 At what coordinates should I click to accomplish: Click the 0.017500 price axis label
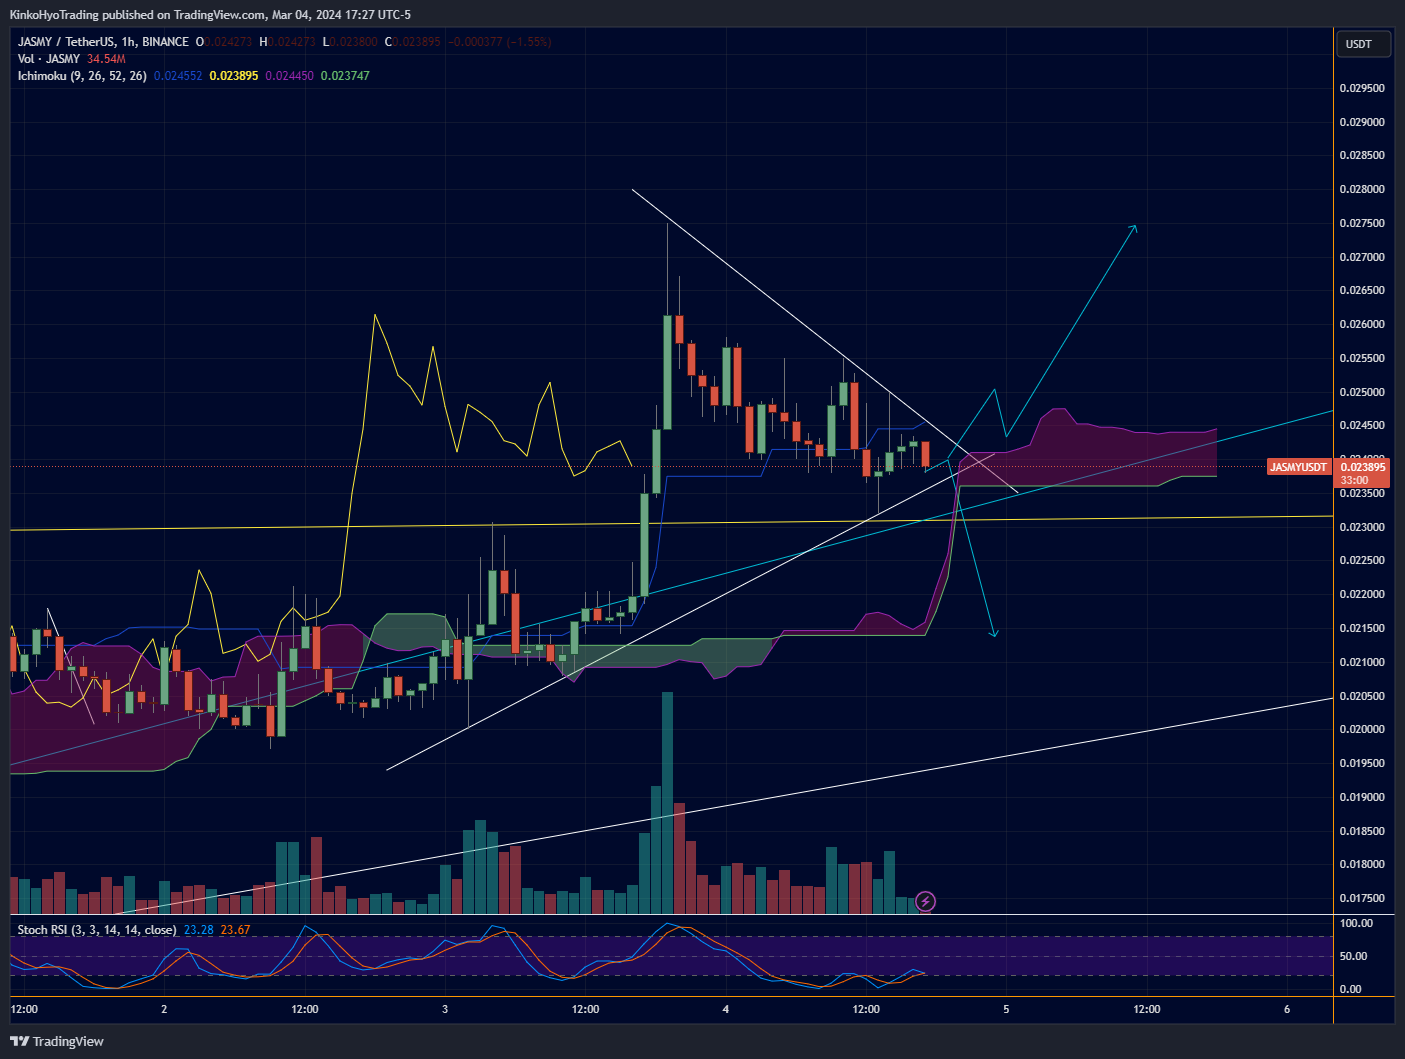coord(1362,898)
